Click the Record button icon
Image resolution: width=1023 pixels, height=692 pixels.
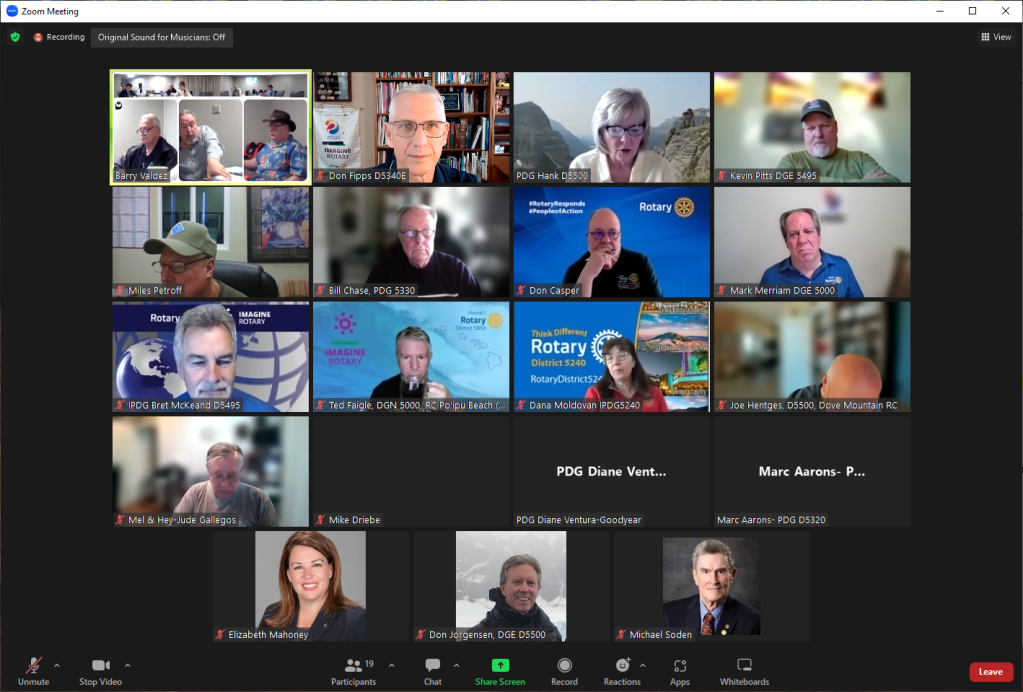tap(564, 666)
